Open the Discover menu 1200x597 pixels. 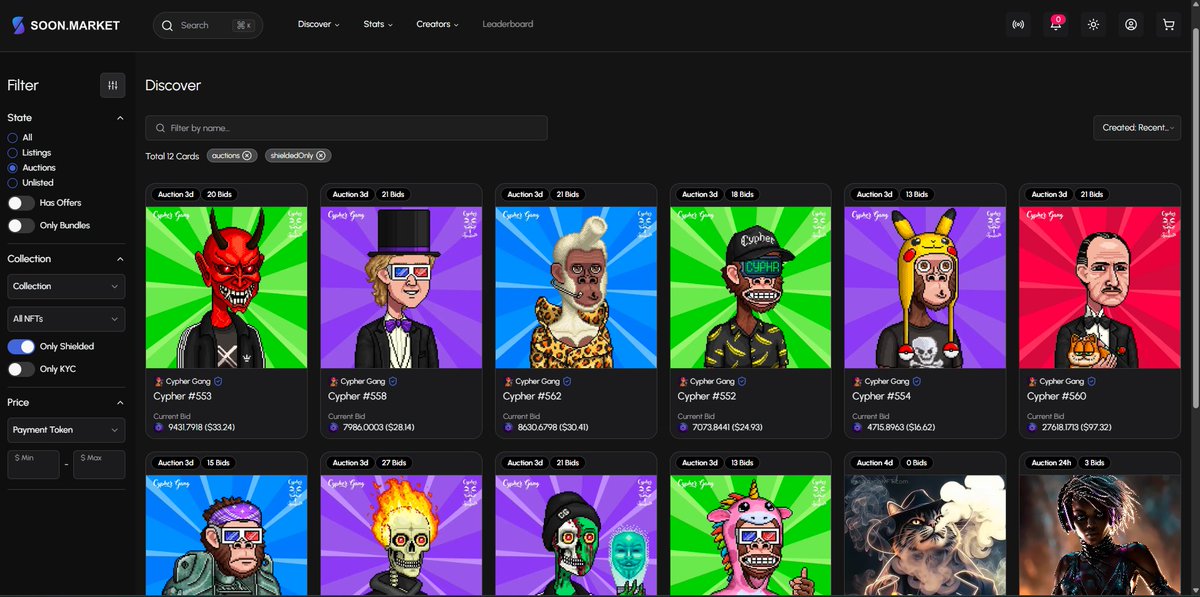[318, 25]
